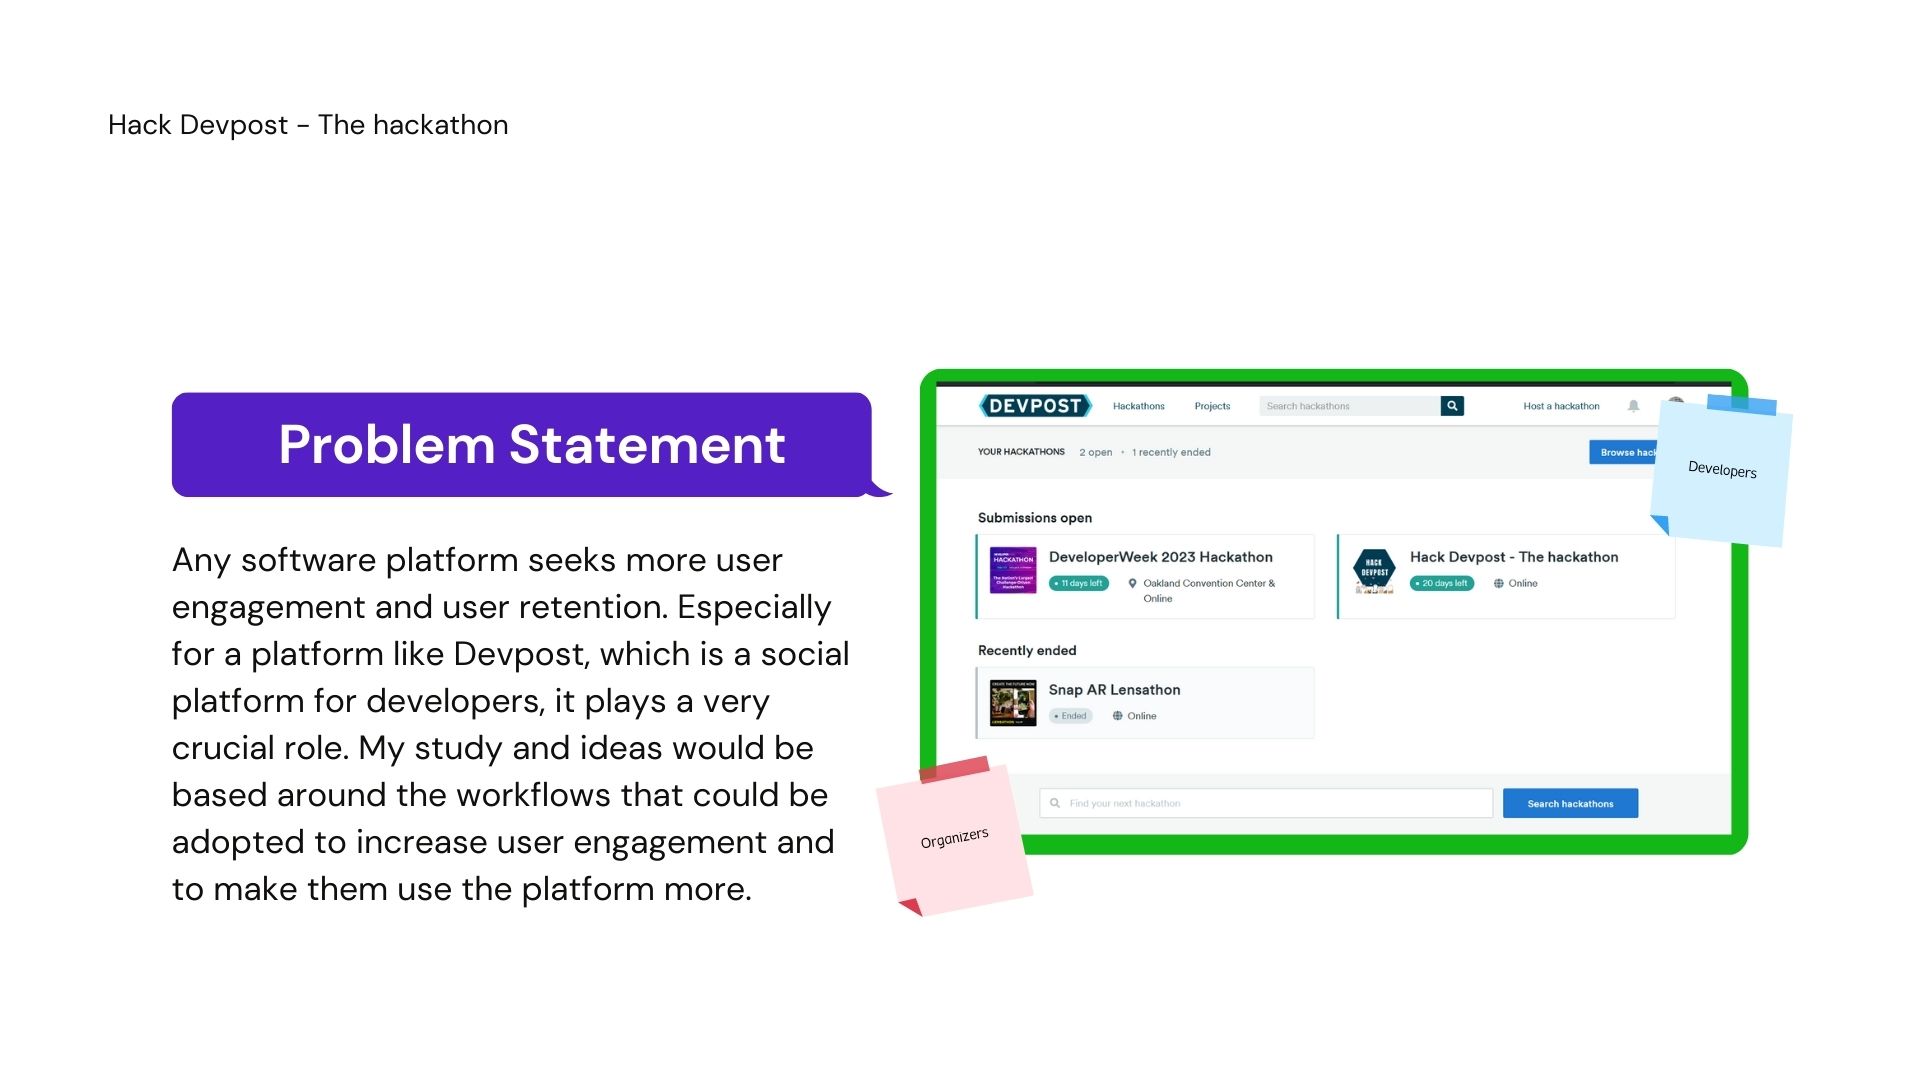Click the DeveloperWeek hackathon purple thumbnail
Screen dimensions: 1920x1080
1012,570
